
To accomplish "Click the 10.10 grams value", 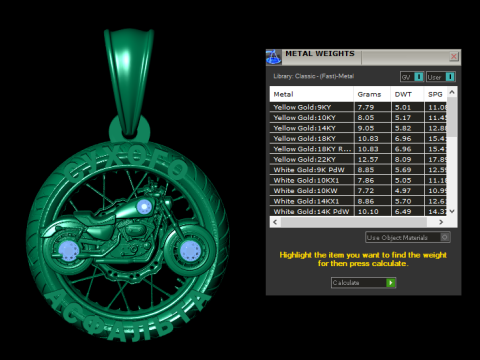I will tap(368, 212).
